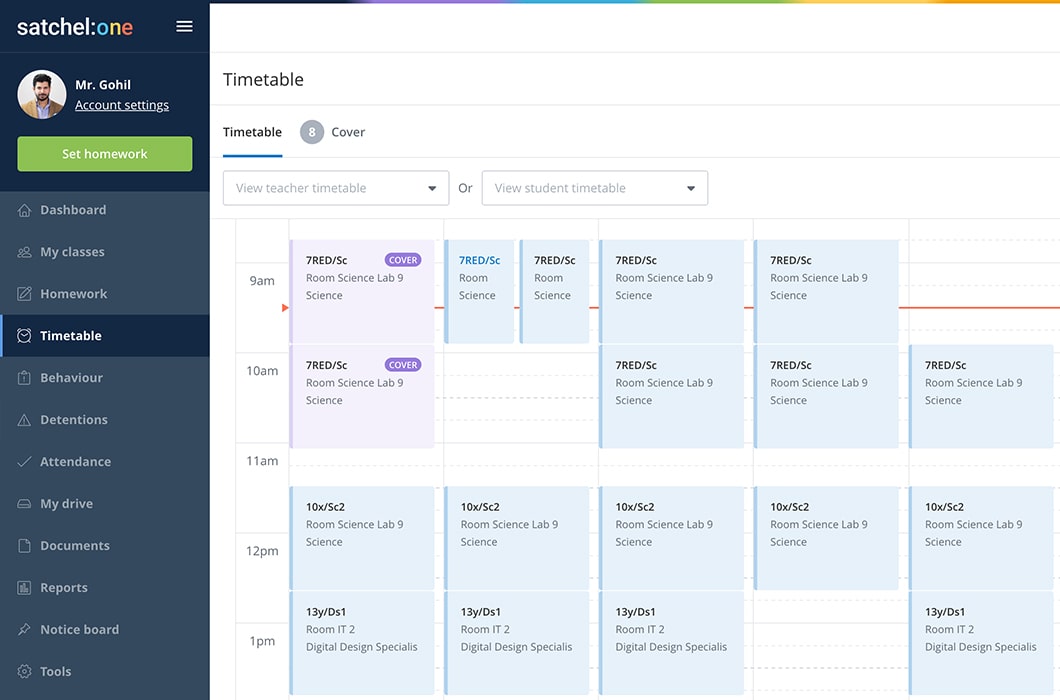Image resolution: width=1060 pixels, height=700 pixels.
Task: Click the current time red marker
Action: pyautogui.click(x=285, y=308)
